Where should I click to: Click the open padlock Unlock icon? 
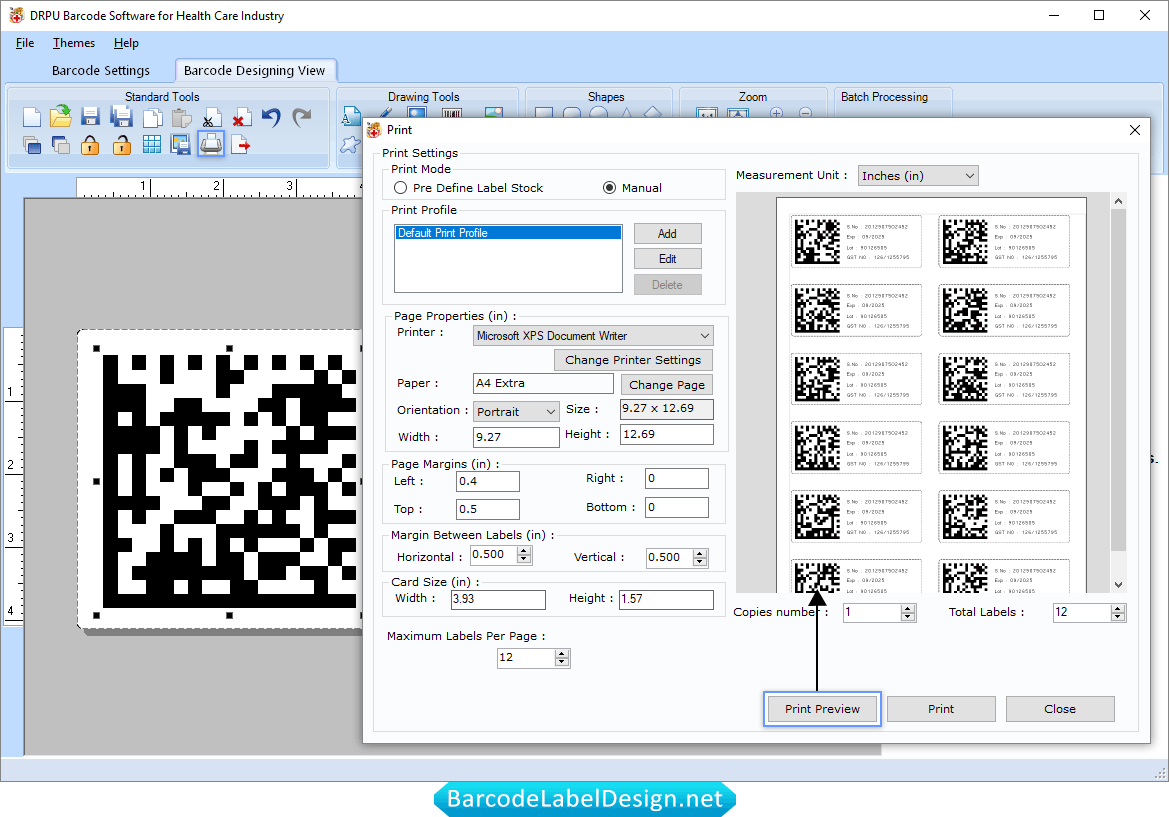point(122,145)
